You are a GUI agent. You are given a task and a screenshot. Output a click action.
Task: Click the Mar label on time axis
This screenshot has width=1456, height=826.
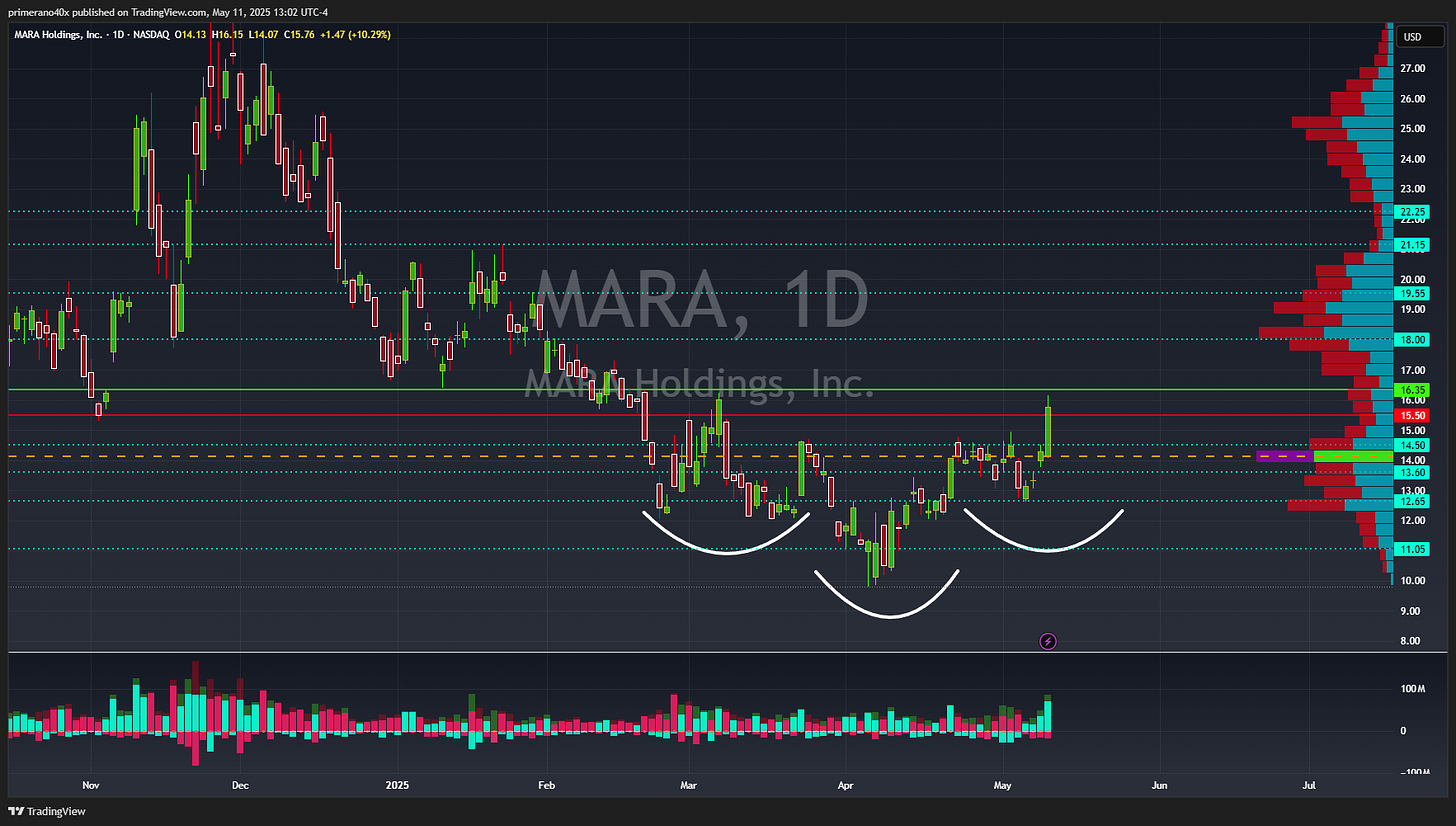[x=689, y=786]
